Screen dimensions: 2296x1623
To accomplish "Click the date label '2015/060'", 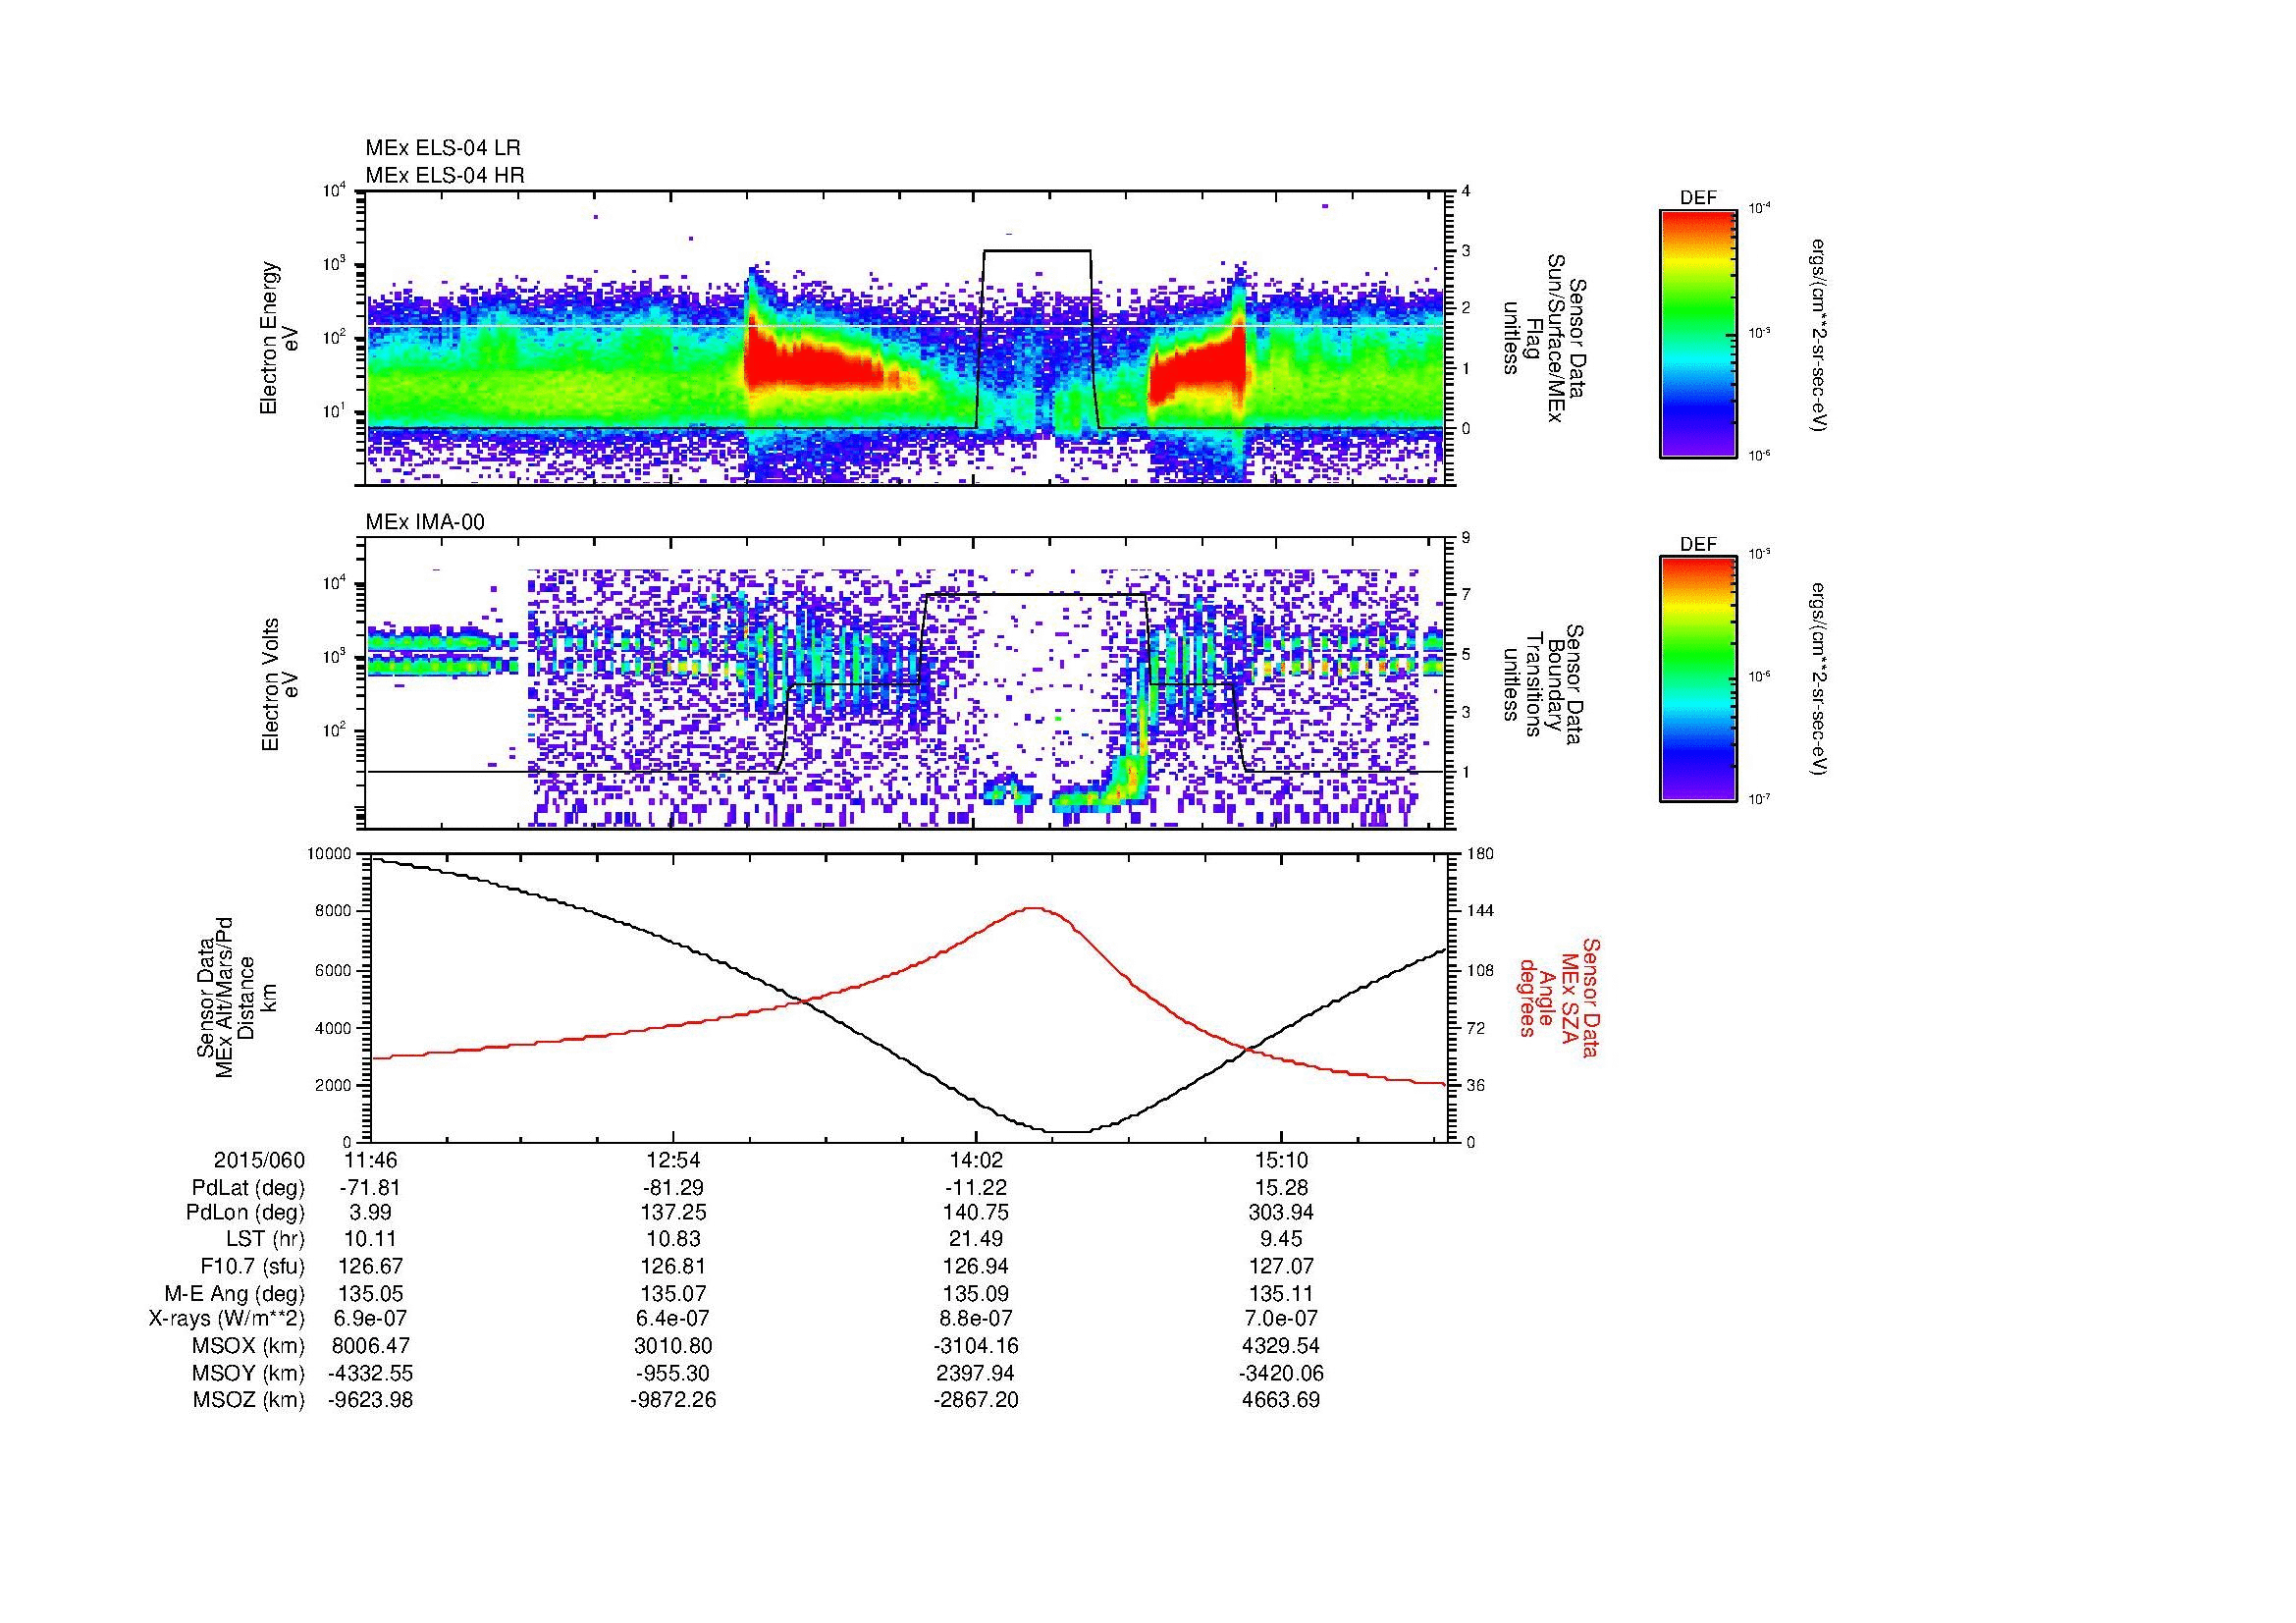I will (259, 1161).
